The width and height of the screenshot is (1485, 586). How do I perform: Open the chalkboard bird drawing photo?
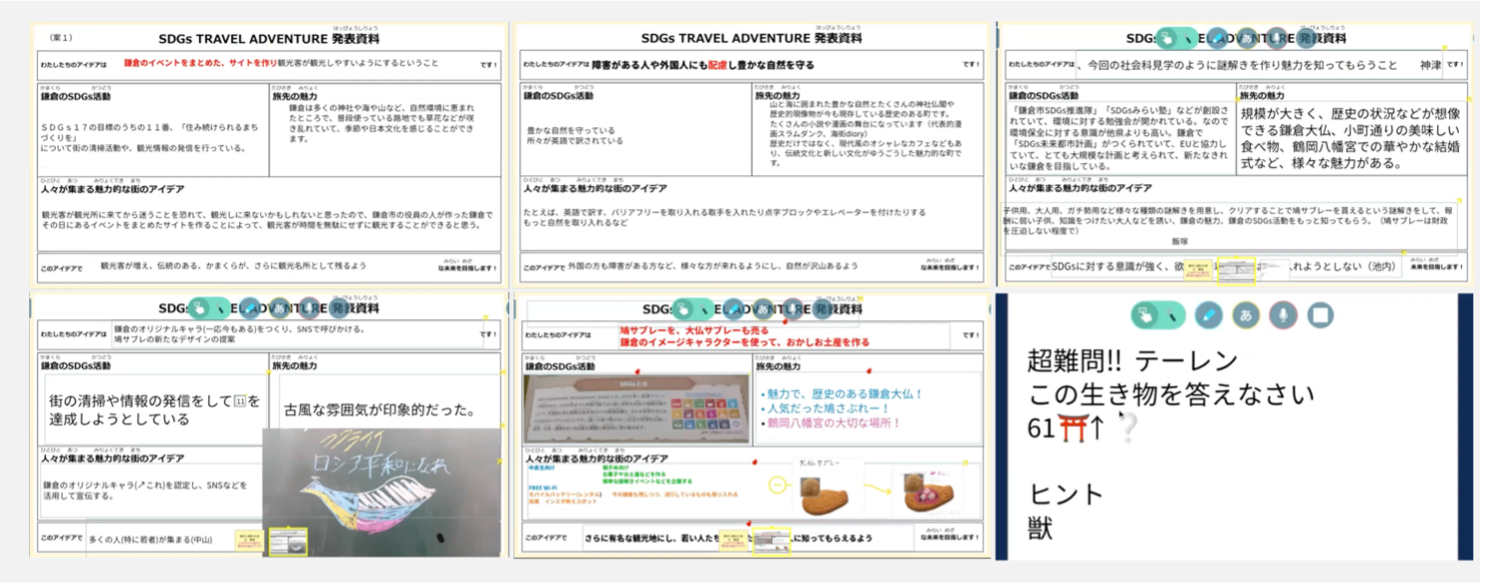coord(381,490)
